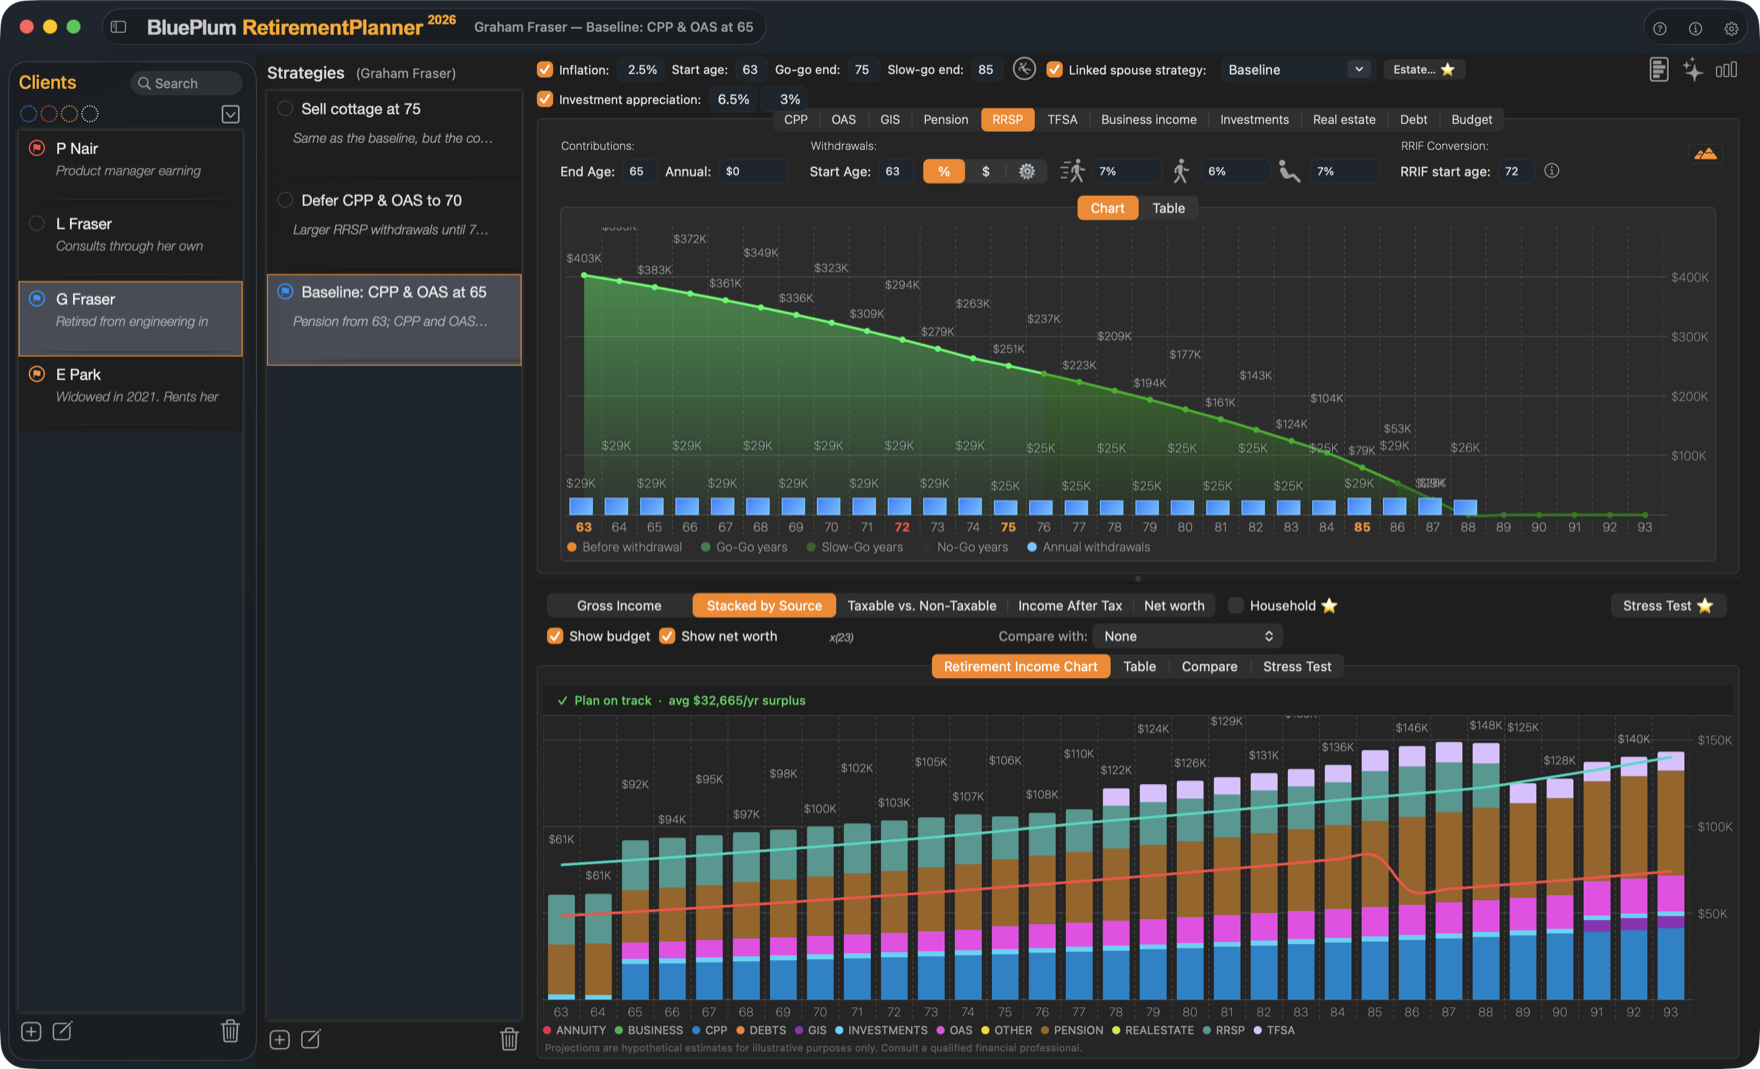Image resolution: width=1760 pixels, height=1069 pixels.
Task: Open the settings gear in title bar
Action: tap(1731, 28)
